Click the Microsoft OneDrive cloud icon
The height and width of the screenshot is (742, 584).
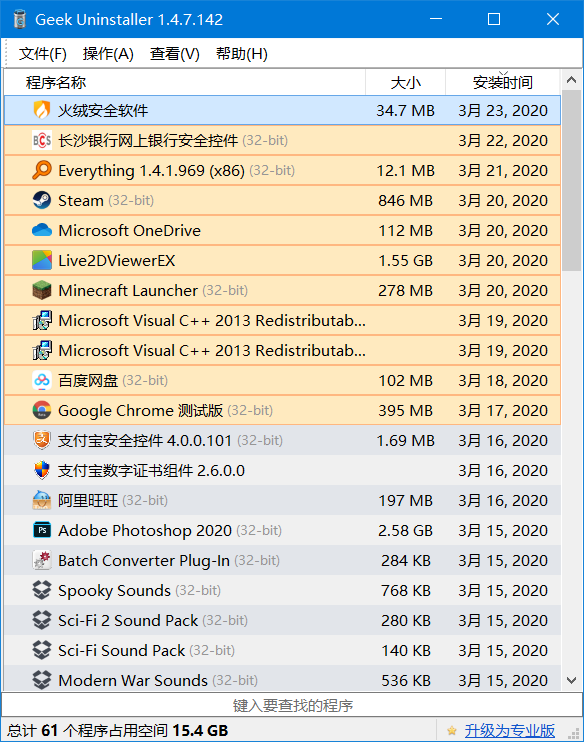(42, 230)
